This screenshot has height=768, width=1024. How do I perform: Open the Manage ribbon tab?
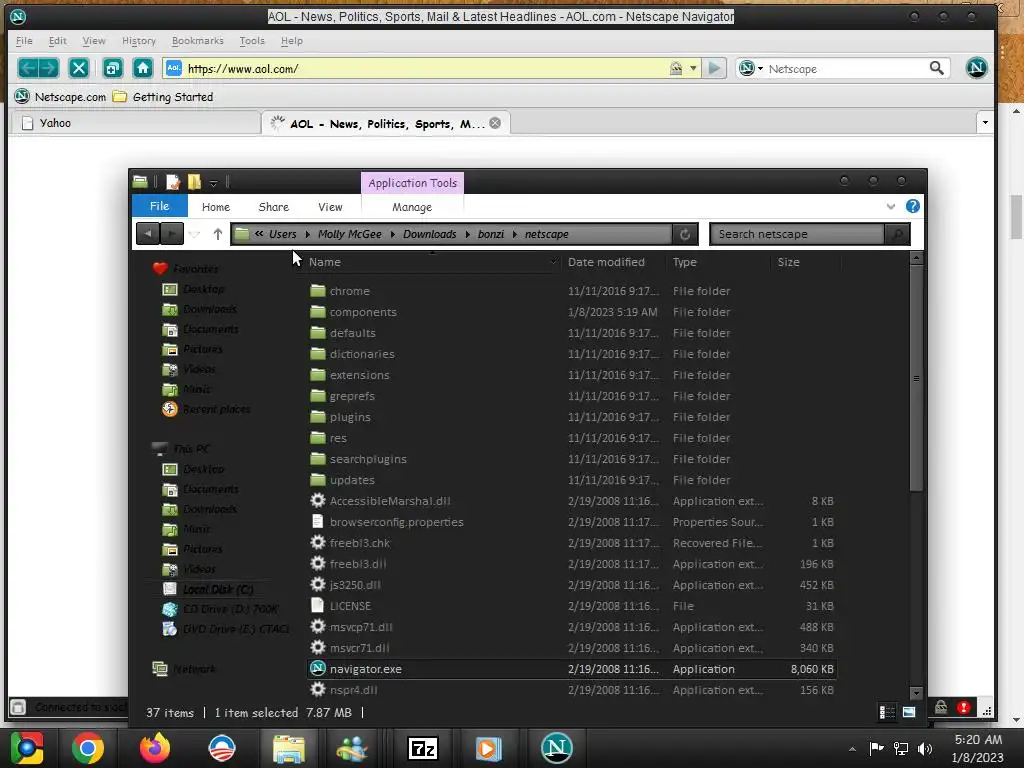[411, 206]
